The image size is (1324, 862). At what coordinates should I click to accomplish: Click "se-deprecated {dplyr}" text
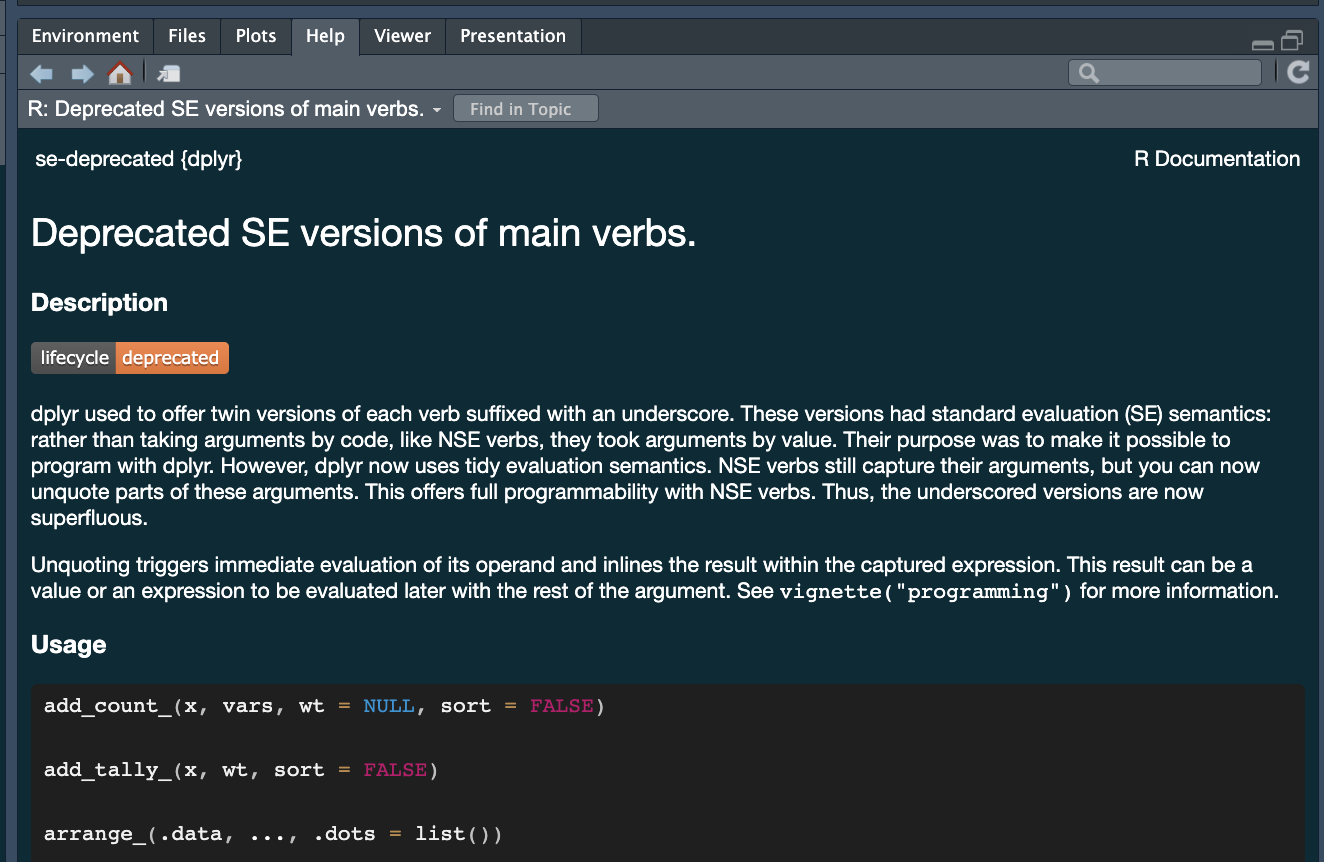coord(138,159)
